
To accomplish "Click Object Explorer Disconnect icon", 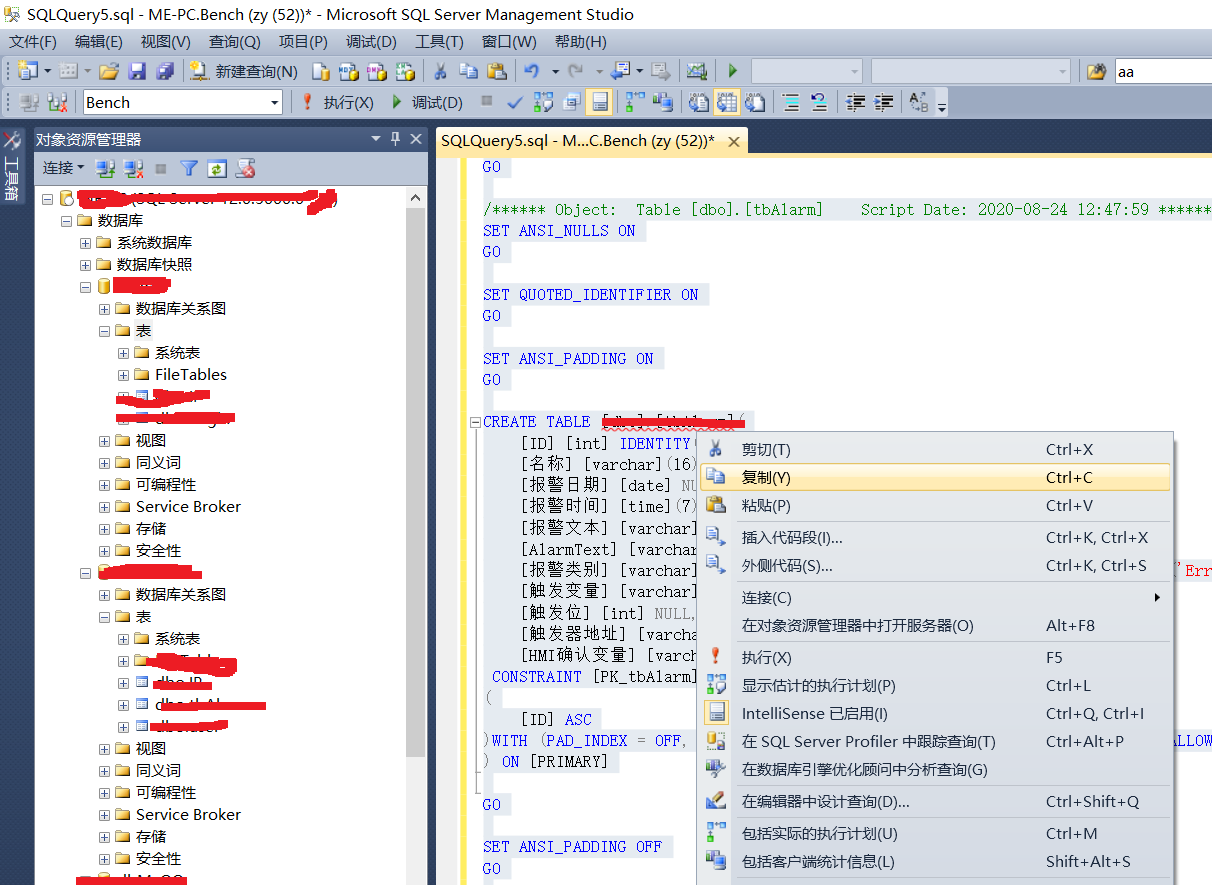I will coord(133,168).
